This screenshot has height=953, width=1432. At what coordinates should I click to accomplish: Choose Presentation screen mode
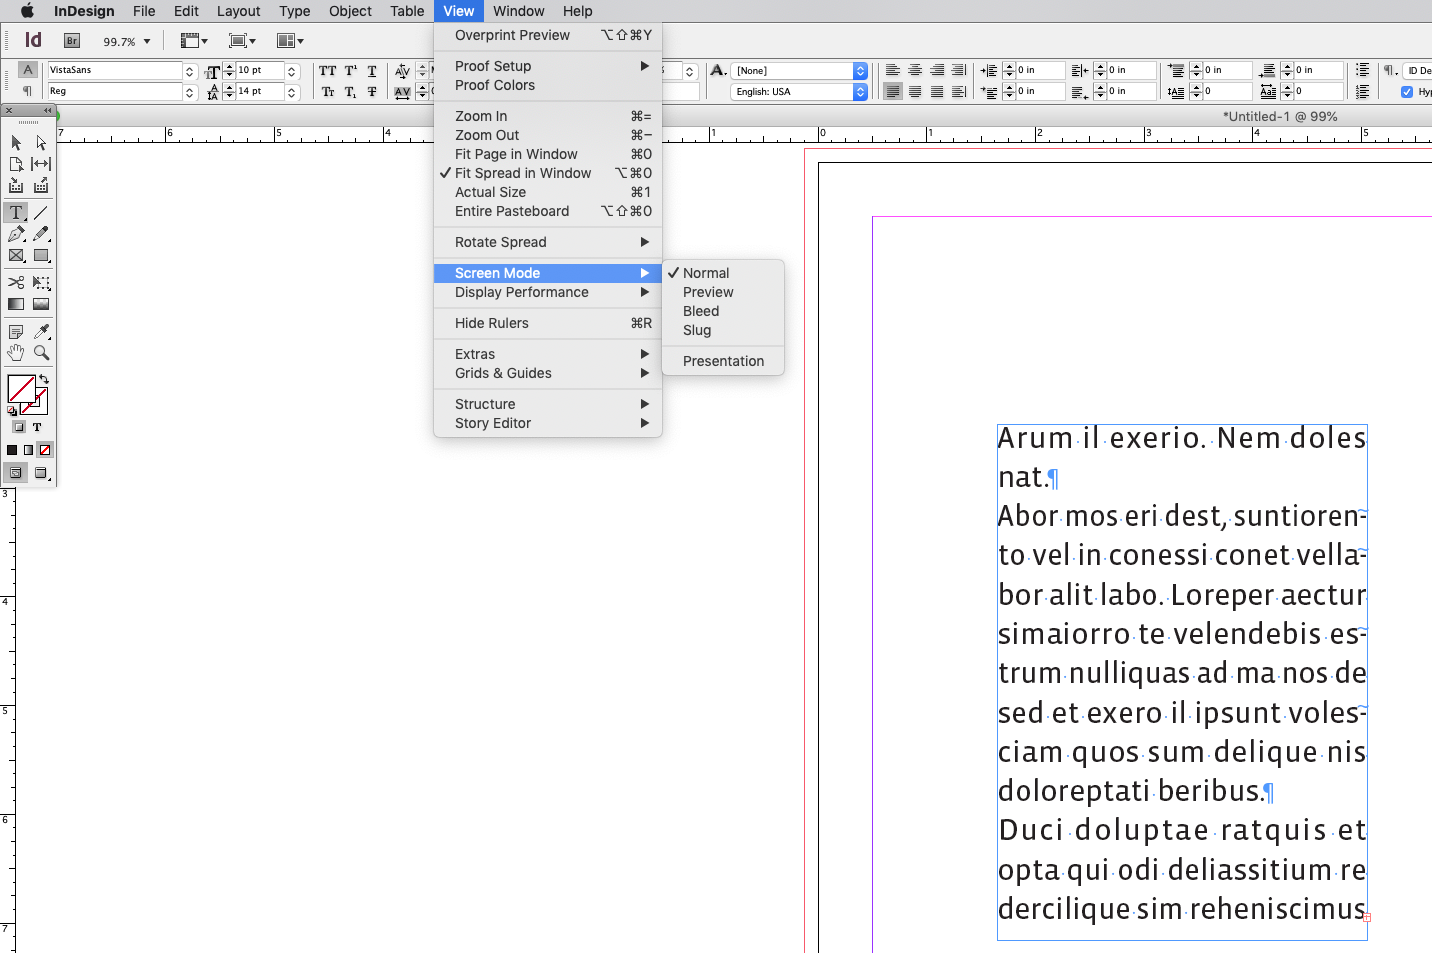click(723, 360)
